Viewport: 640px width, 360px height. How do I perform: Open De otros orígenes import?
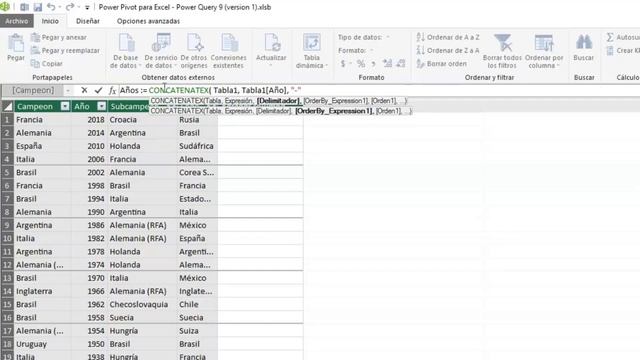pyautogui.click(x=194, y=51)
